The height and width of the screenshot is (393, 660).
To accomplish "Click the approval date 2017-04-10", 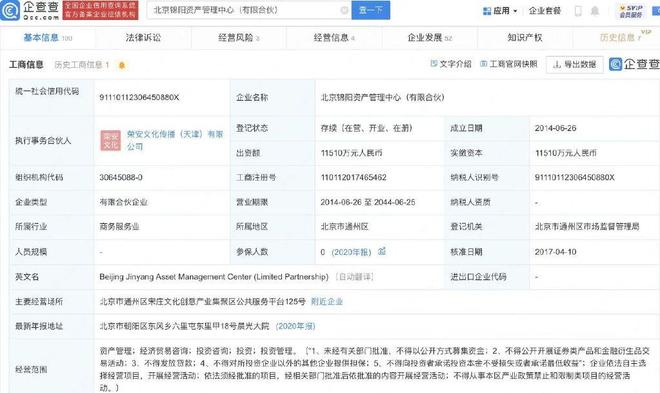I will tap(555, 252).
